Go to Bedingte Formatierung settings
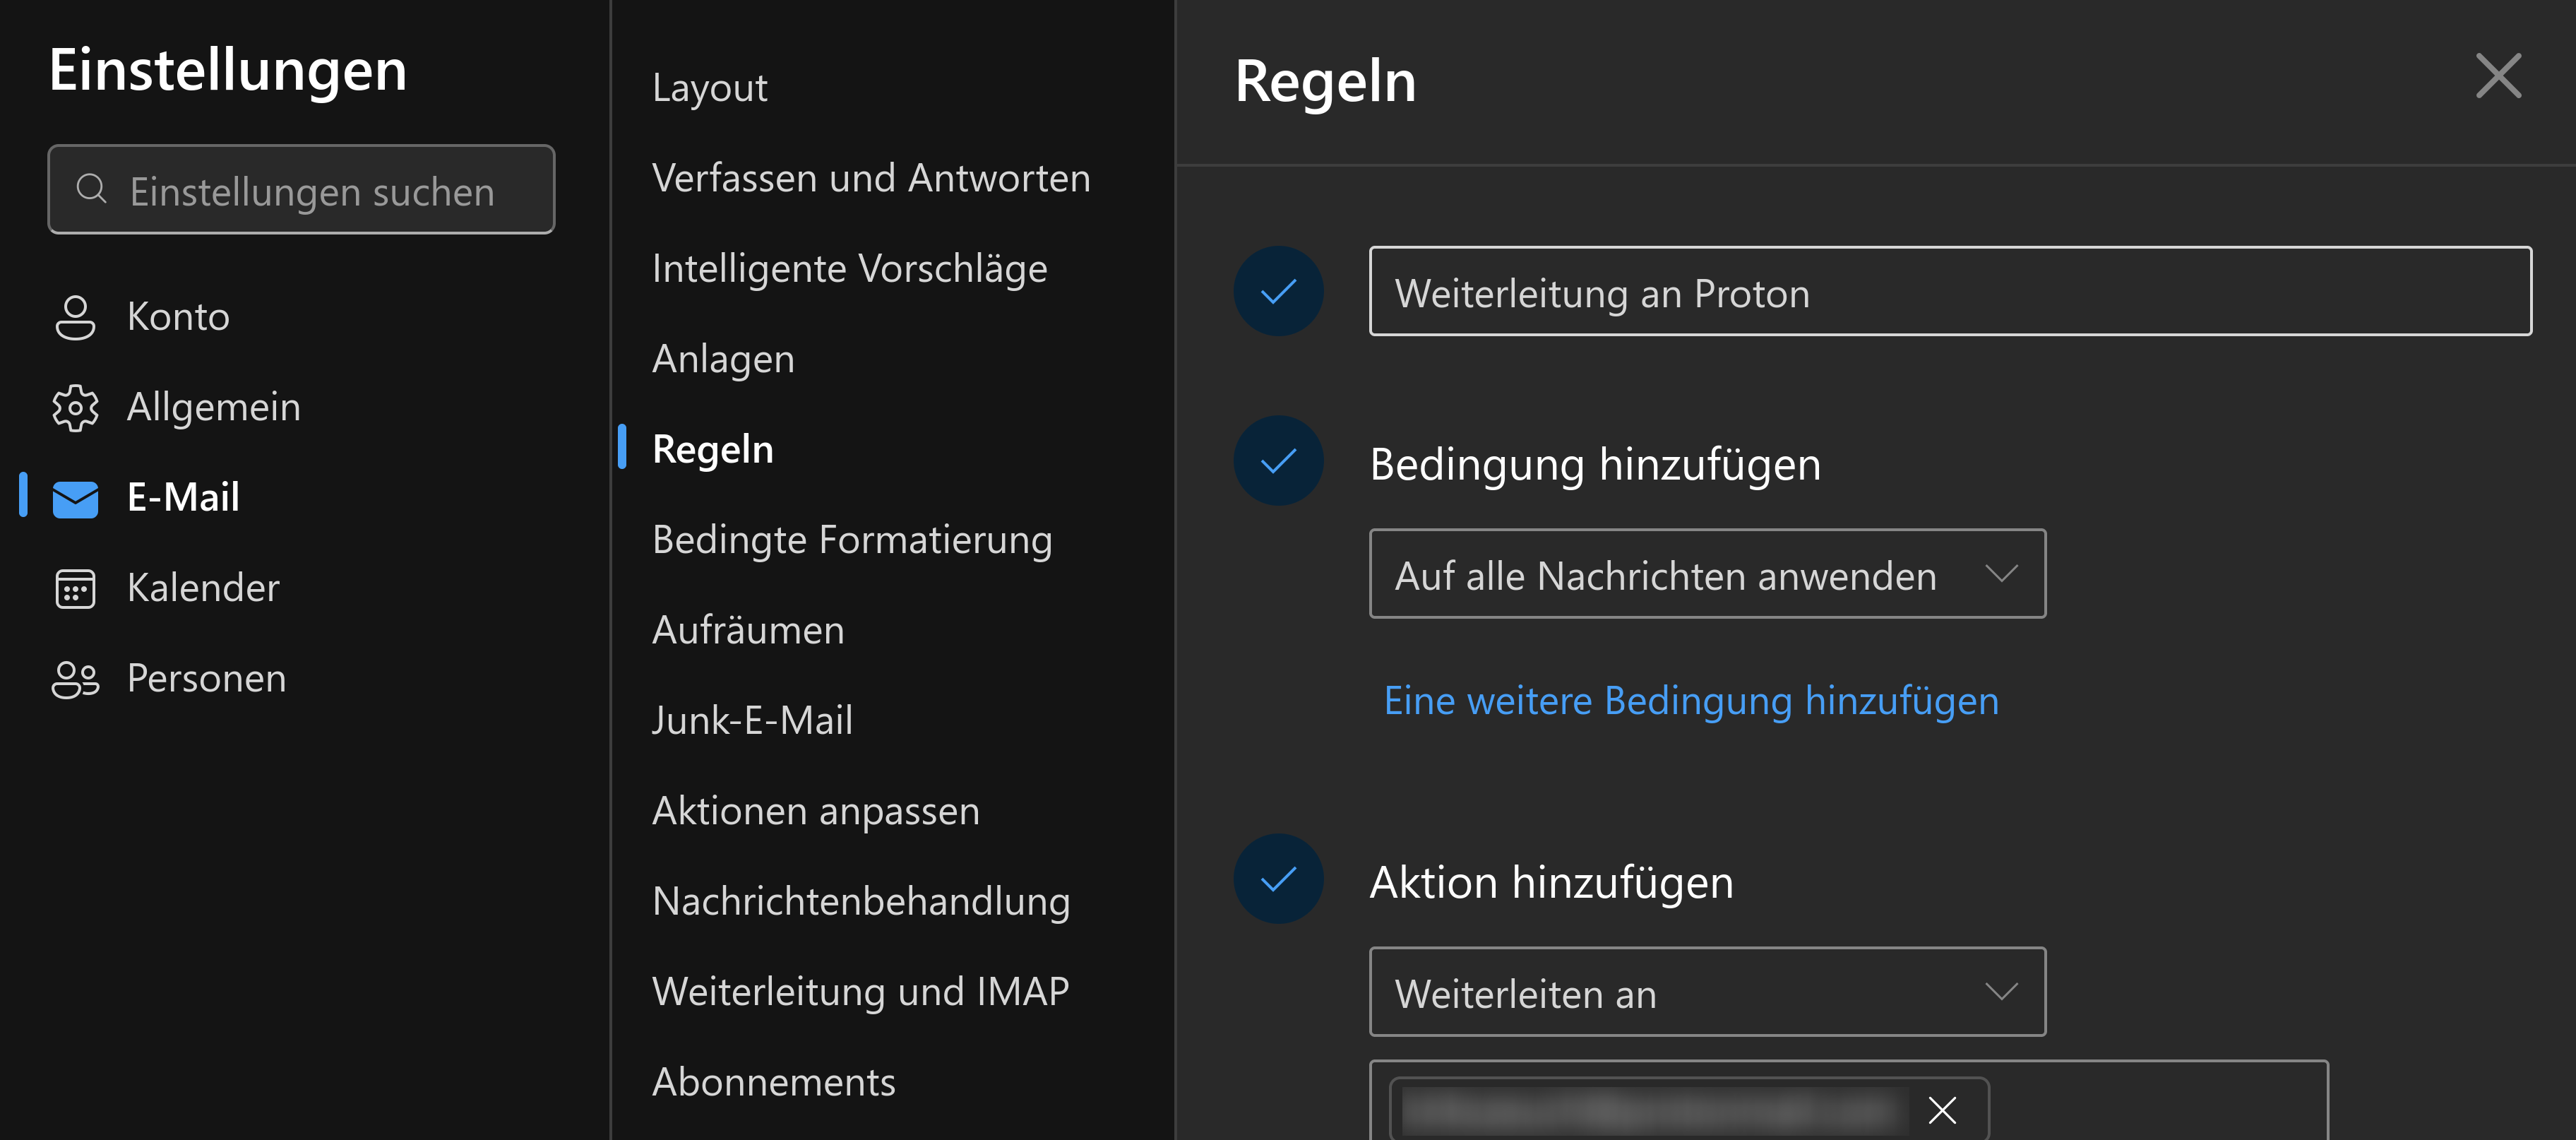2576x1140 pixels. 852,540
